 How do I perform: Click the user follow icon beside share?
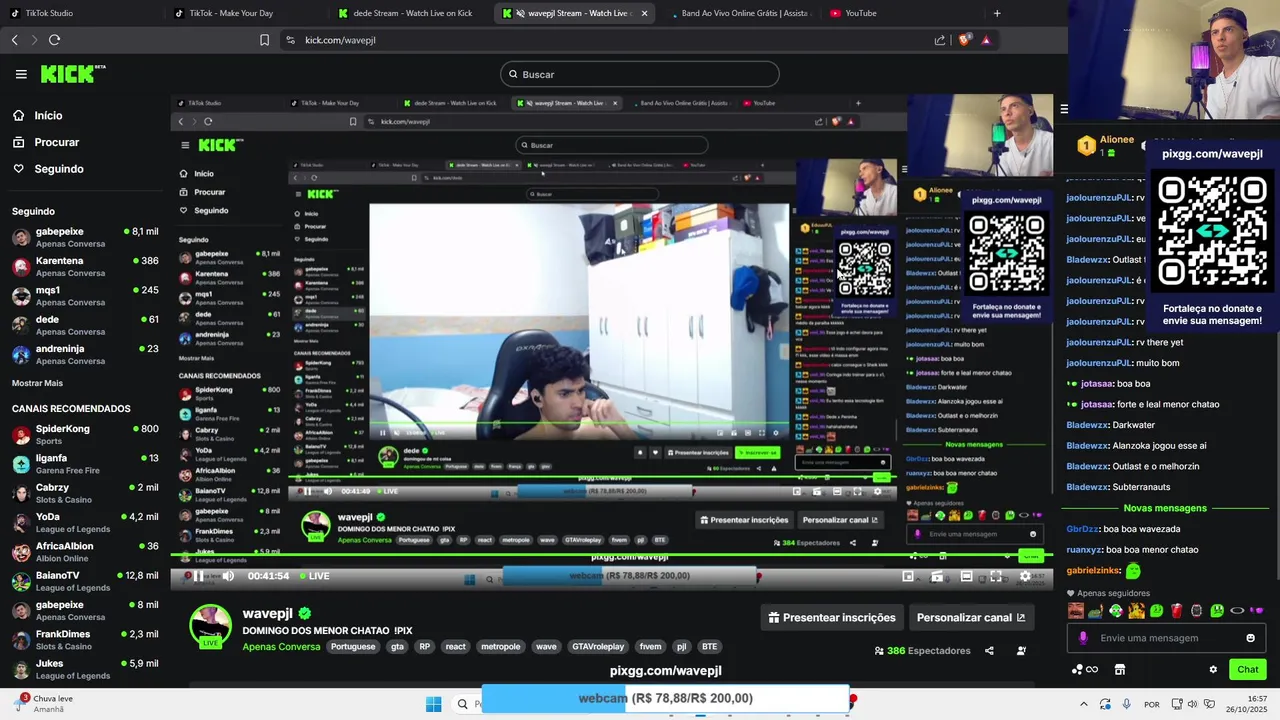pyautogui.click(x=1021, y=651)
